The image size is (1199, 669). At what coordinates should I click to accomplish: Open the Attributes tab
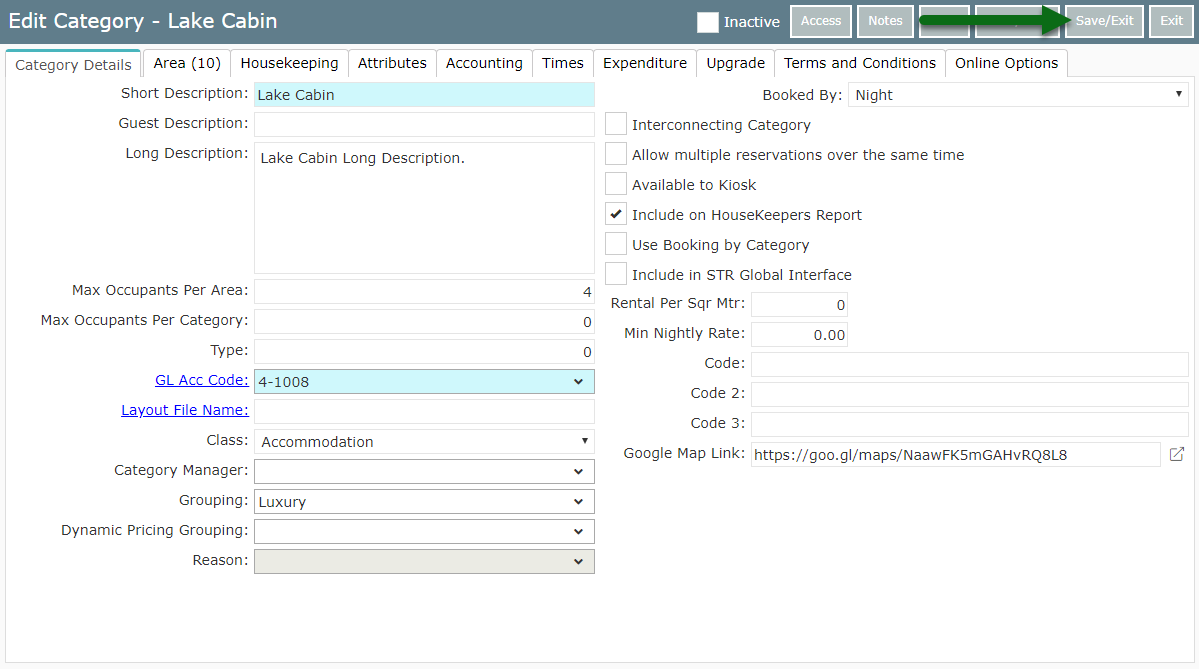[392, 63]
